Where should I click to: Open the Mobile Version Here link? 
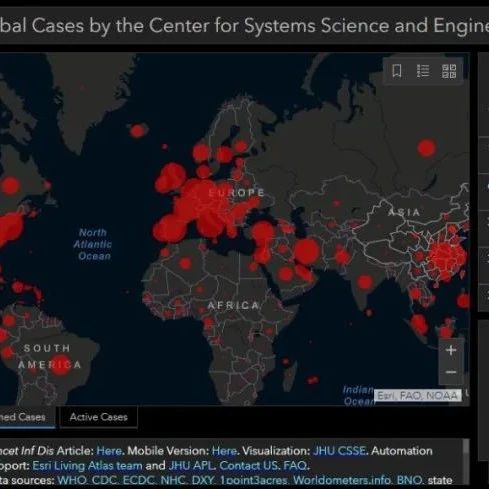point(224,451)
